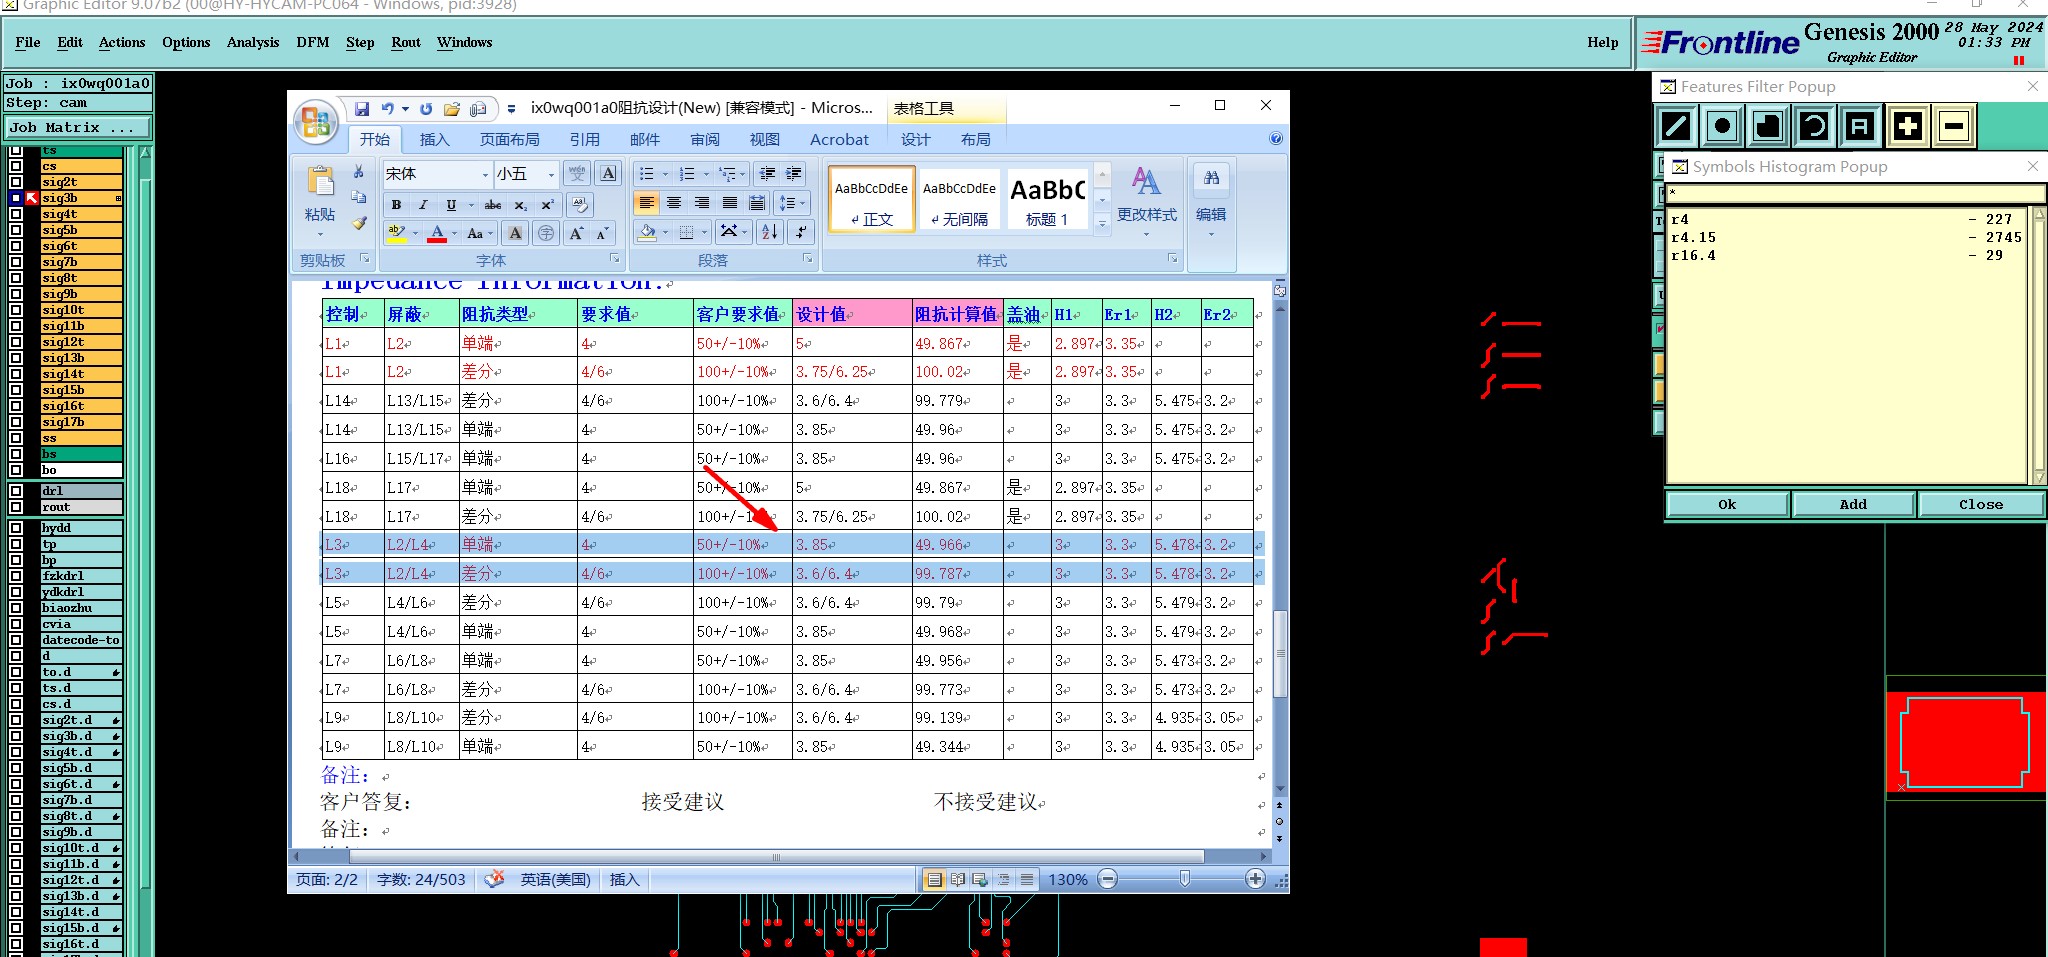Apply bold formatting in Word
2048x957 pixels.
[x=396, y=204]
